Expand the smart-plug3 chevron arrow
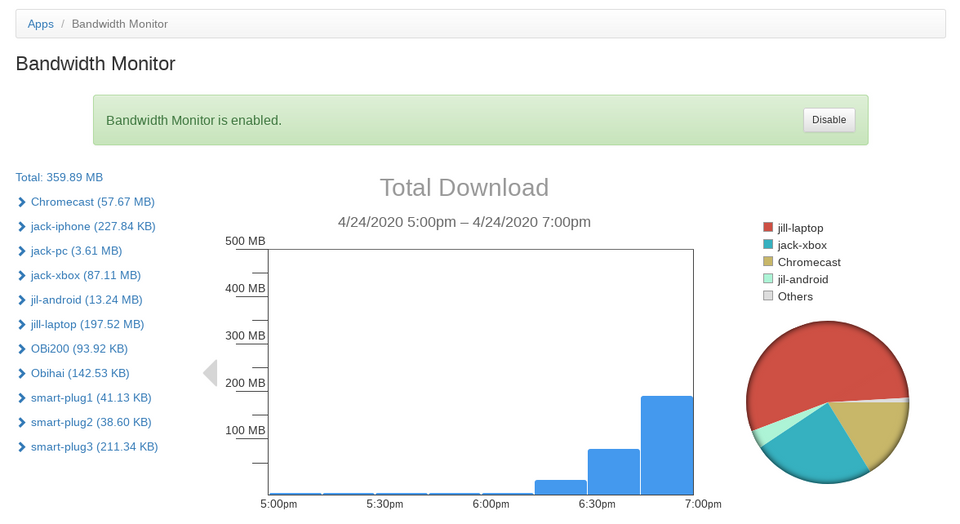The height and width of the screenshot is (524, 960). pos(21,447)
